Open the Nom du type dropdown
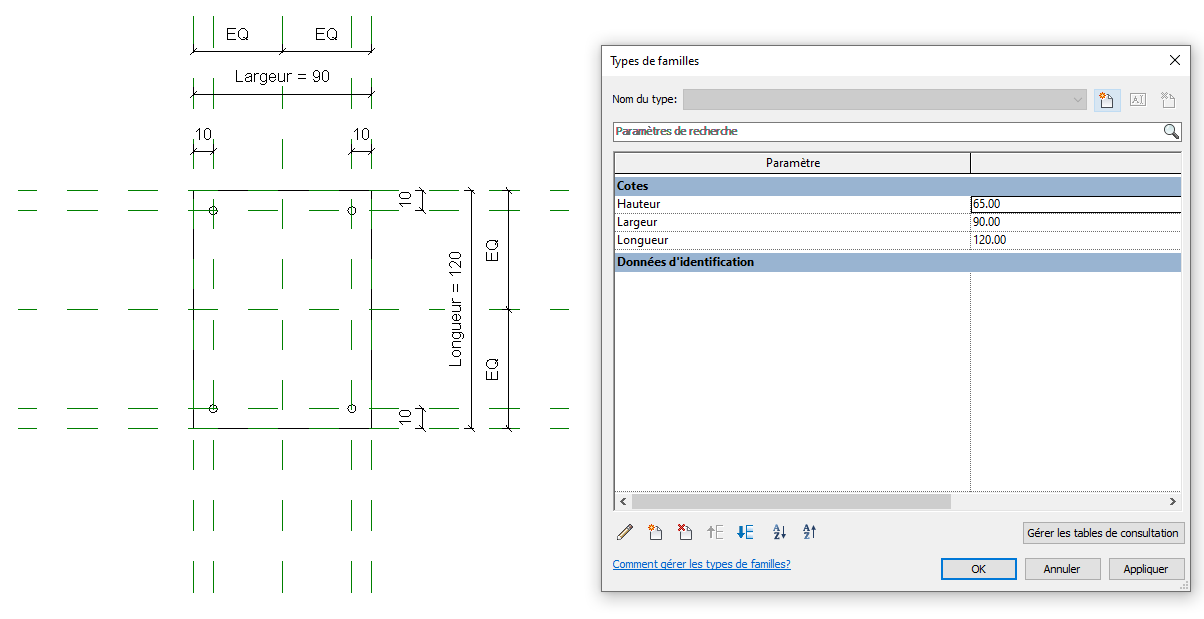 click(x=1077, y=99)
